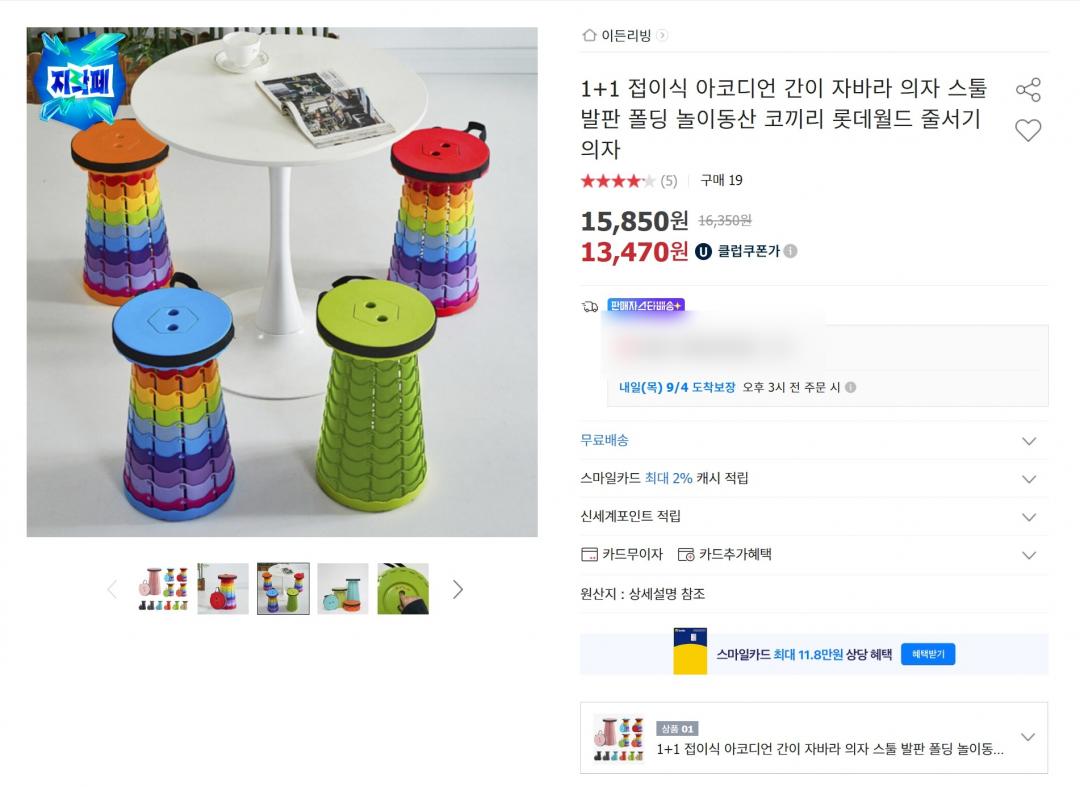Select the pink stool first thumbnail
Image resolution: width=1080 pixels, height=787 pixels.
pyautogui.click(x=163, y=589)
